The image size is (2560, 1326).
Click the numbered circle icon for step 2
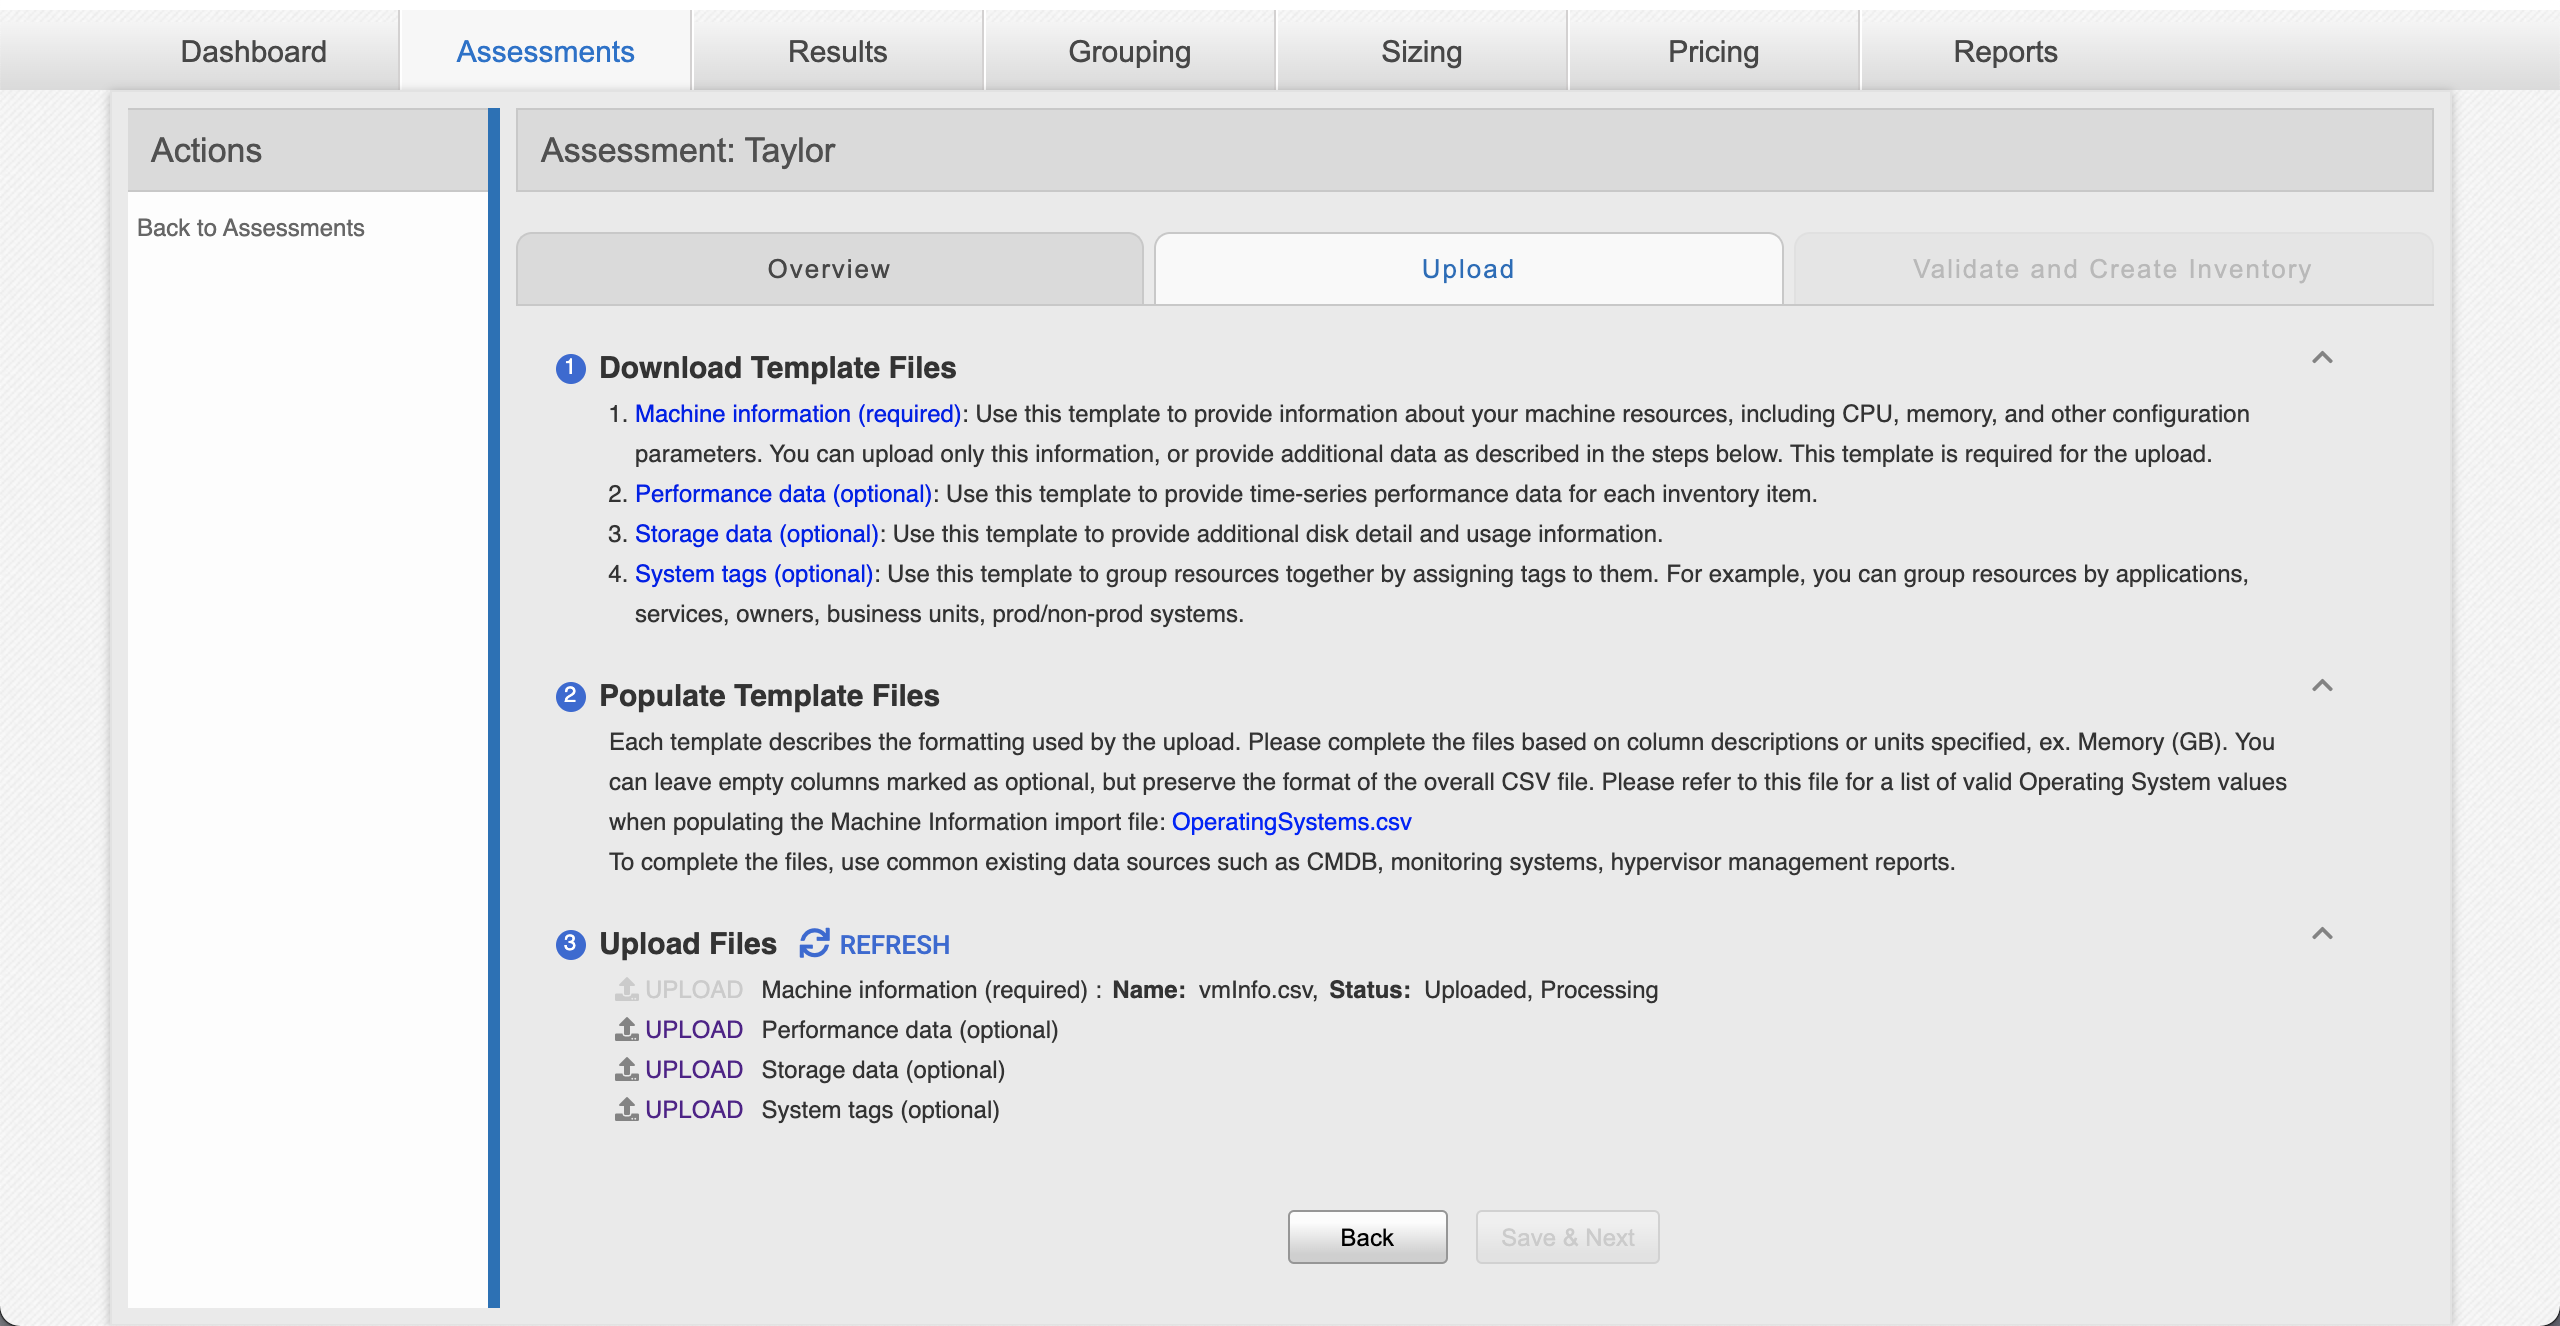pos(570,695)
